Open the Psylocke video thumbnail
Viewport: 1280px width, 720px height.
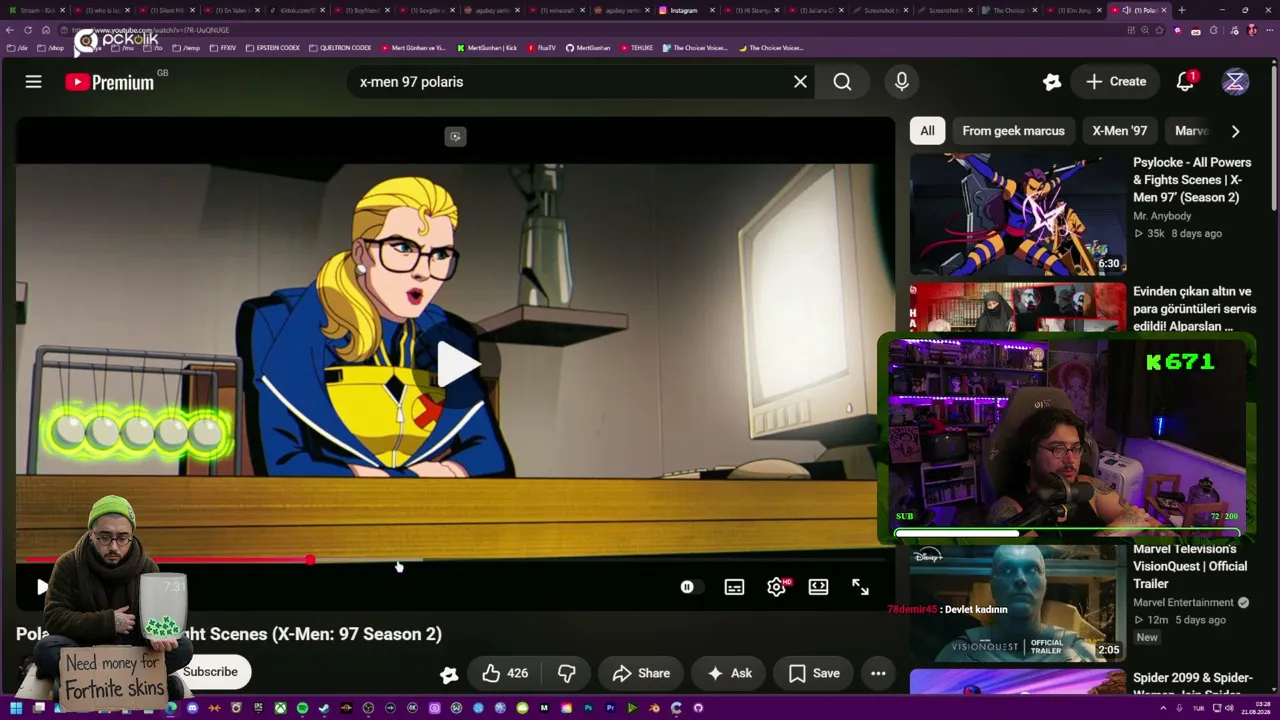point(1017,214)
